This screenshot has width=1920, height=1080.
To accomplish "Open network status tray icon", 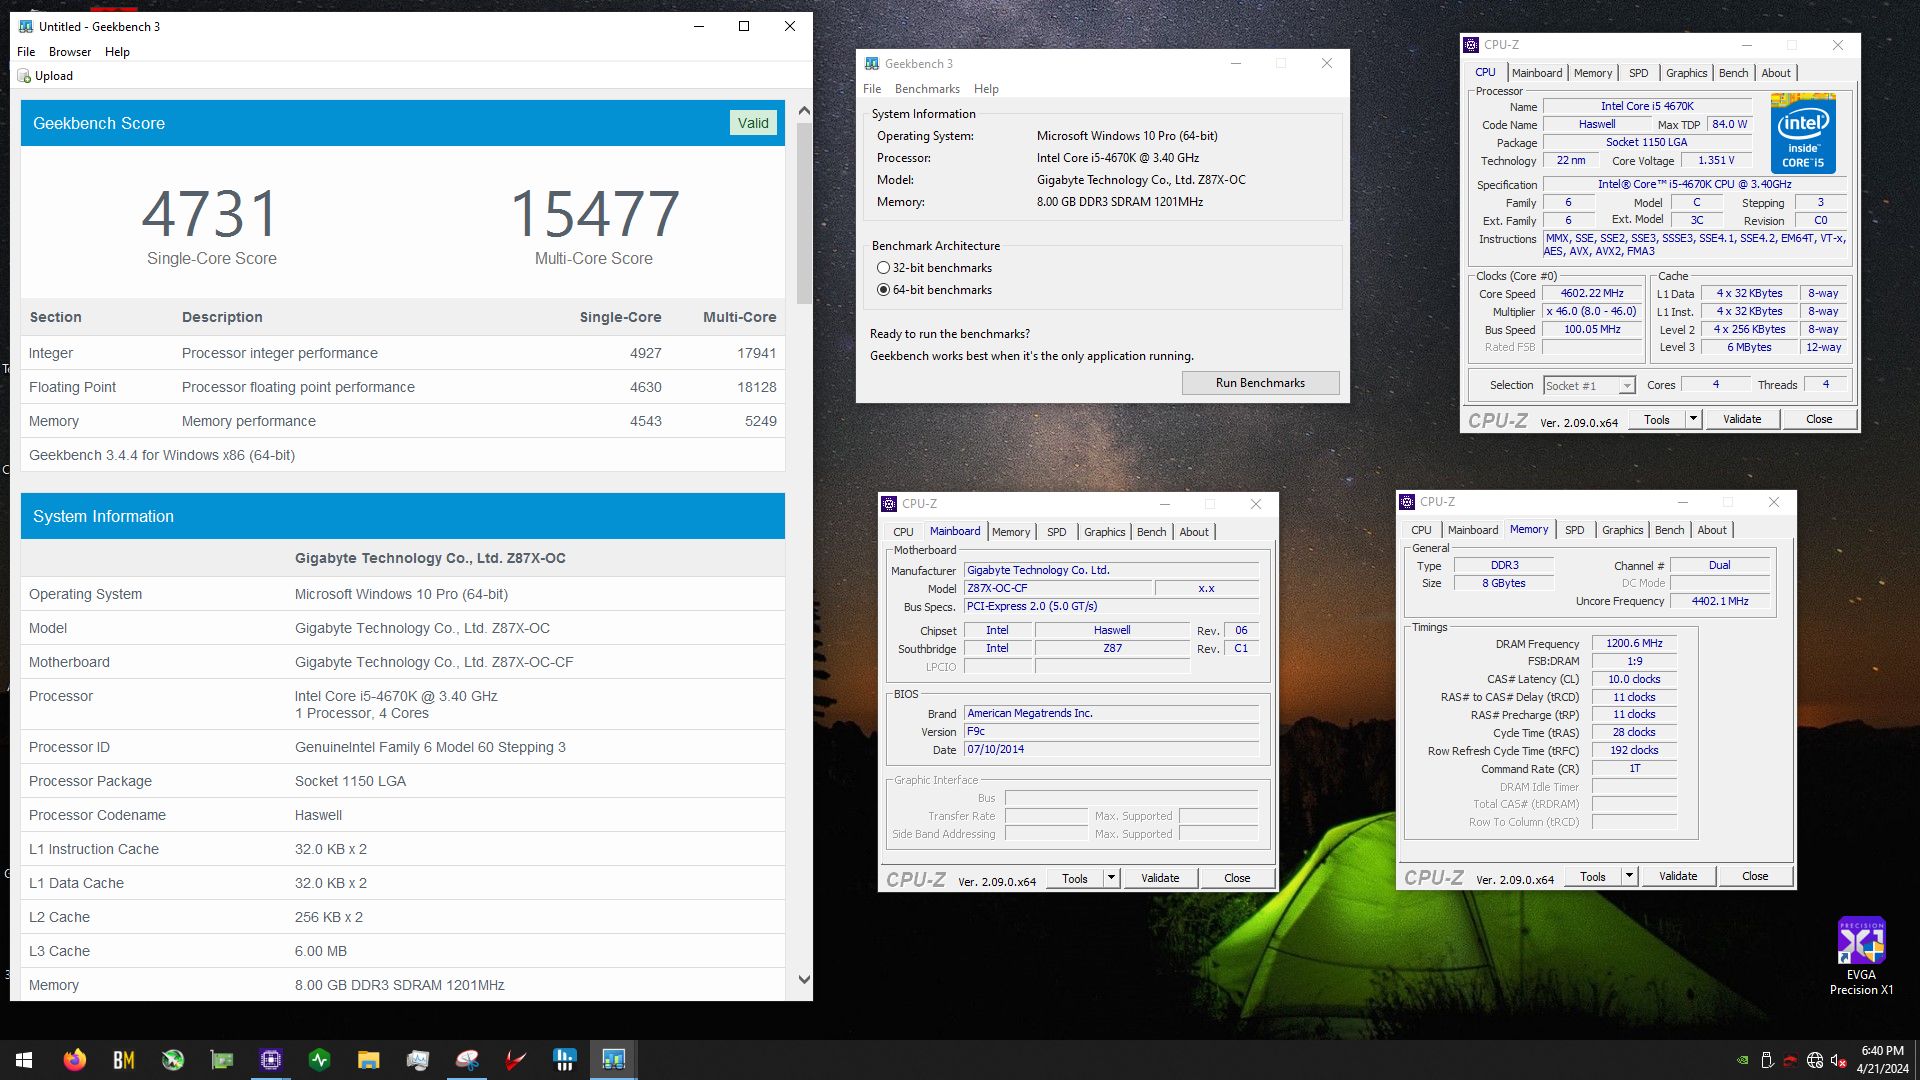I will point(1815,1060).
